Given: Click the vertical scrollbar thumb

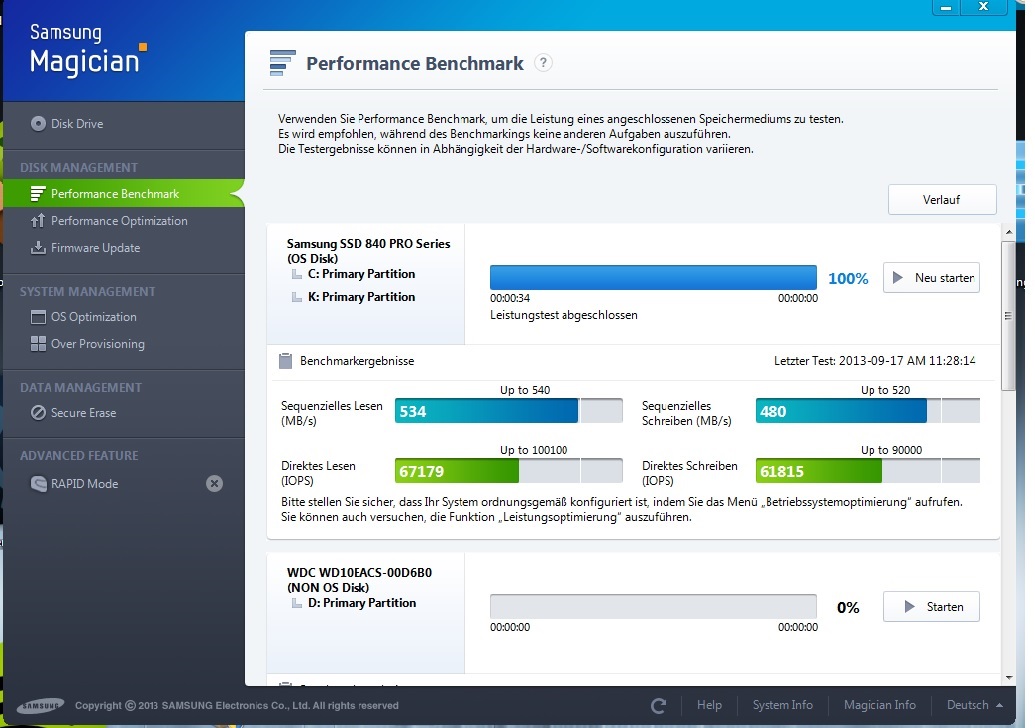Looking at the screenshot, I should click(1009, 315).
